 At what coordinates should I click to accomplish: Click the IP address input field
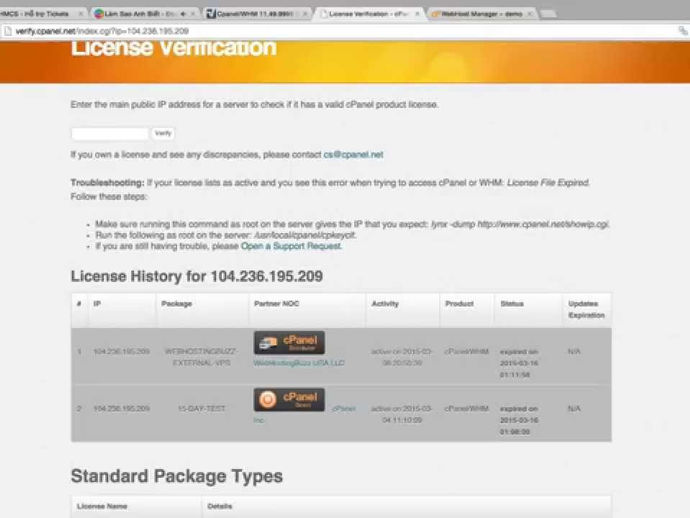[x=110, y=133]
